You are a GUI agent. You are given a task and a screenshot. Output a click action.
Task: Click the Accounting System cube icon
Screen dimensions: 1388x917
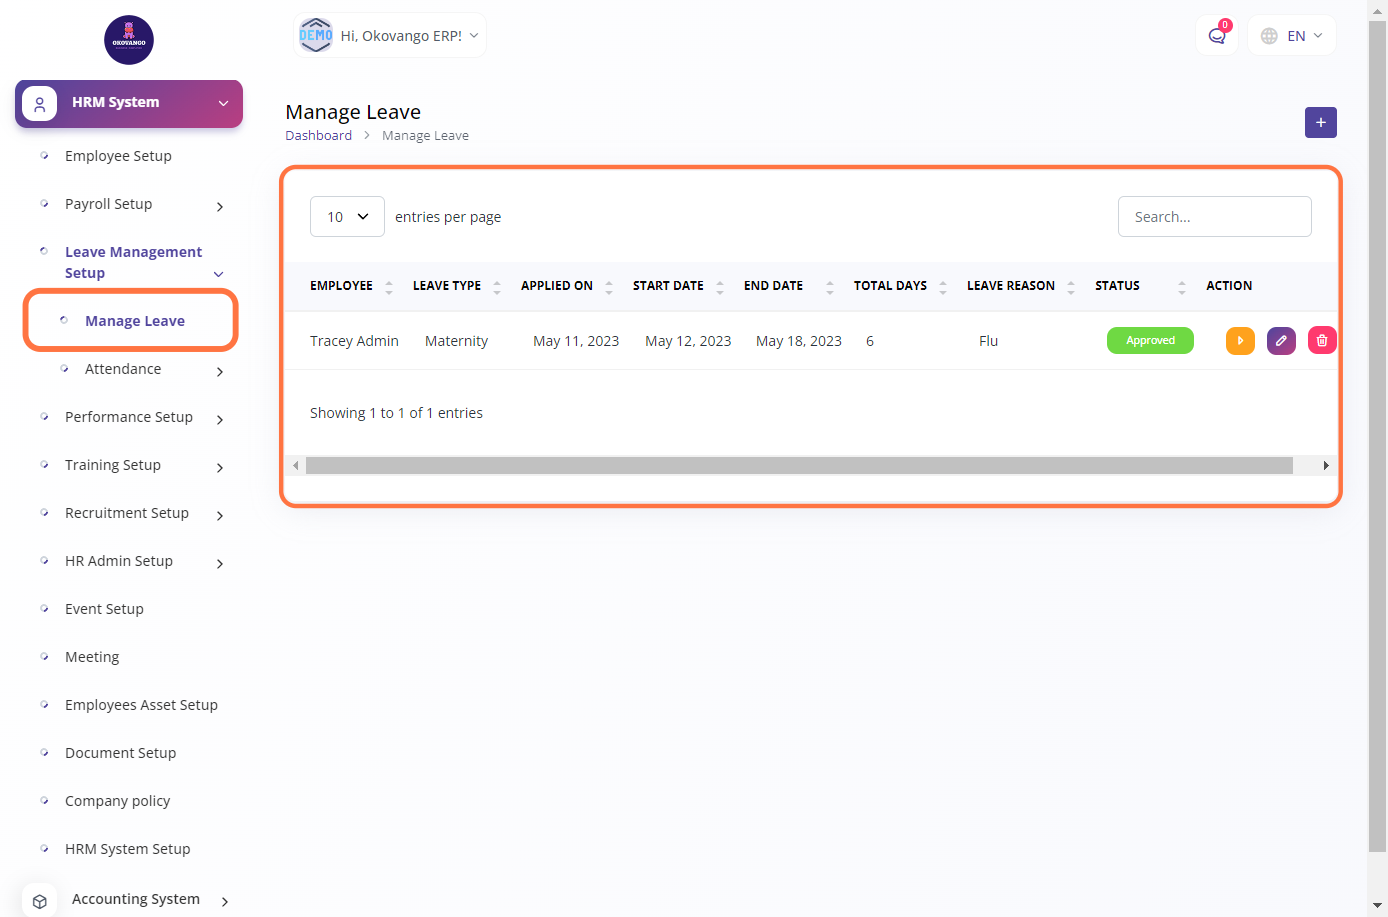40,901
